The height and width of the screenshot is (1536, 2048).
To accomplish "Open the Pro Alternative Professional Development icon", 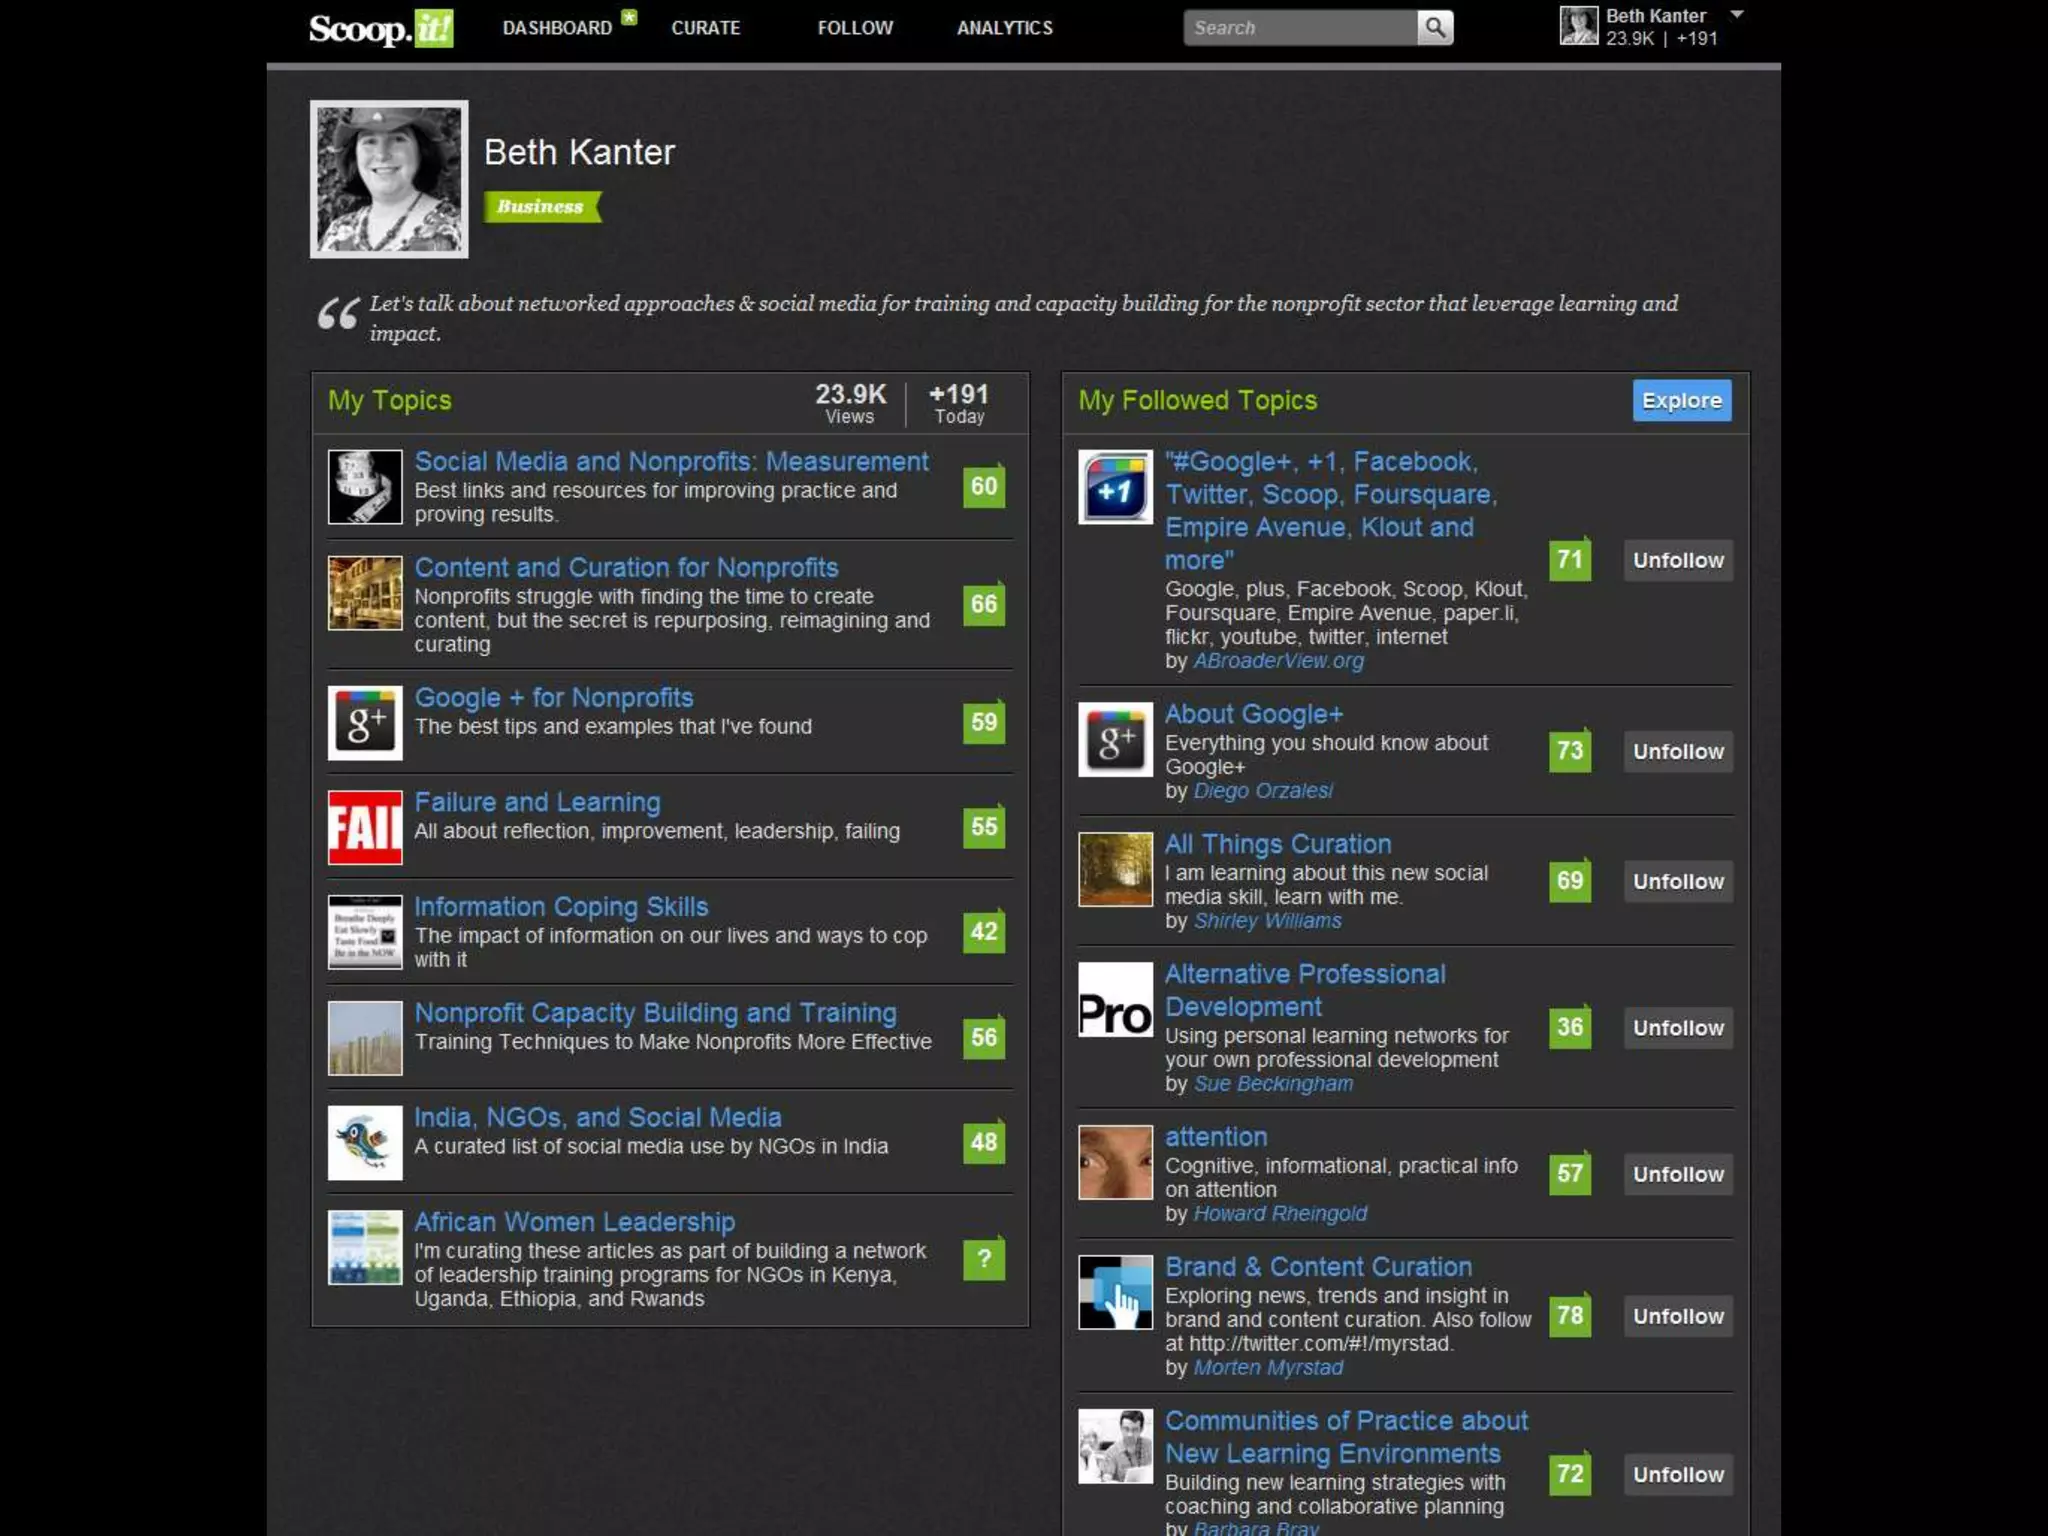I will 1115,1000.
